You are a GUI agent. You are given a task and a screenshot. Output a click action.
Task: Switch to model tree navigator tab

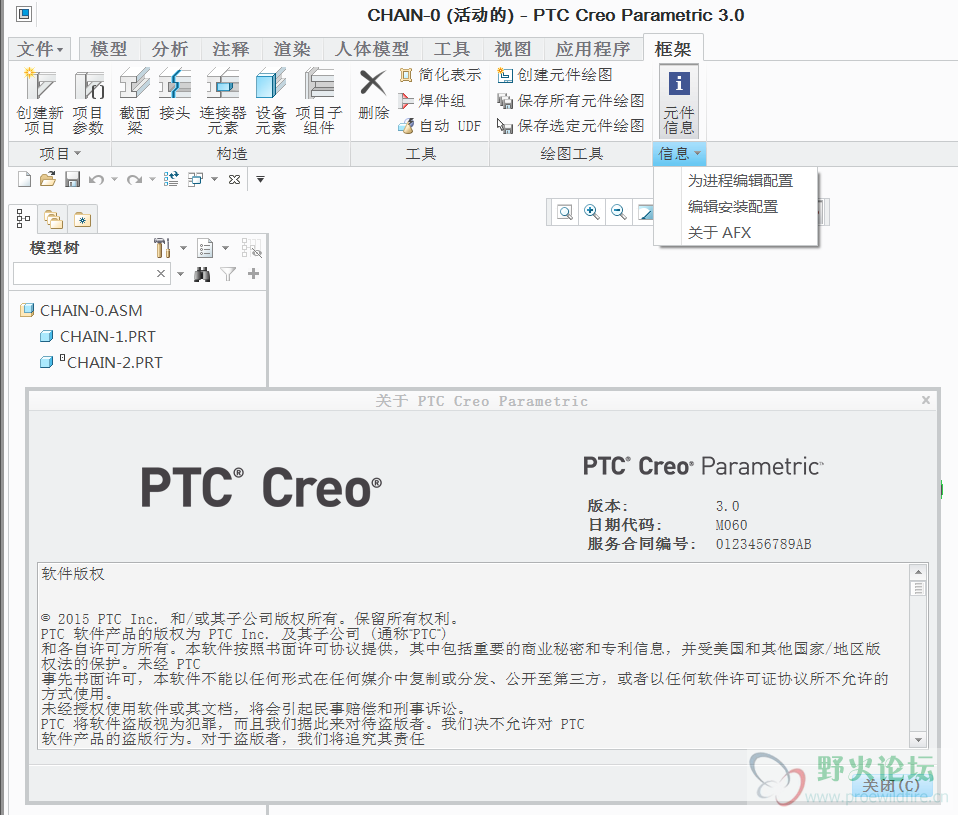[x=23, y=219]
